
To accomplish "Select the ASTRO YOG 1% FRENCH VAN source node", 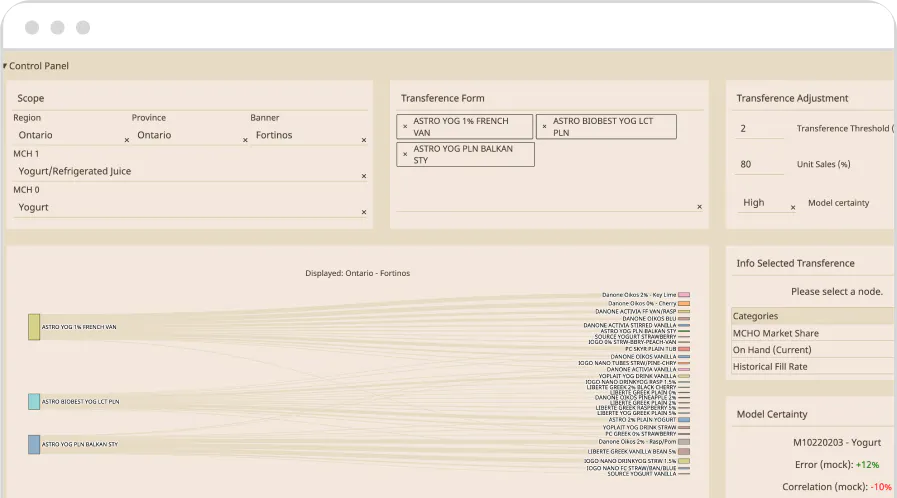I will [34, 327].
